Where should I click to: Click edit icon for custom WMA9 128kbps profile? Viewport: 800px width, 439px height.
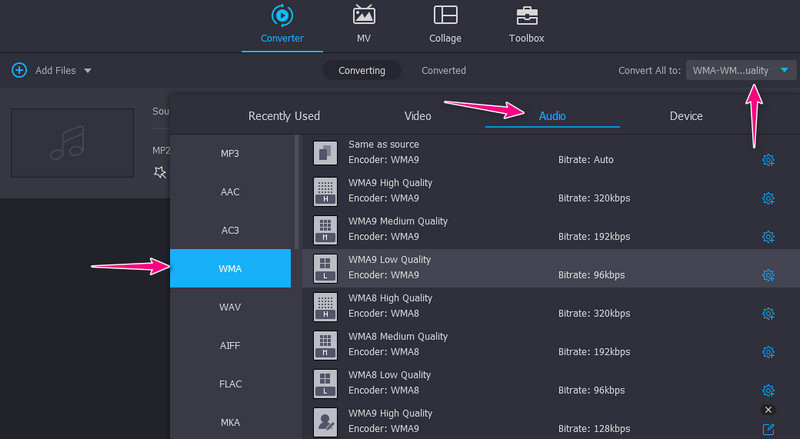pyautogui.click(x=768, y=429)
